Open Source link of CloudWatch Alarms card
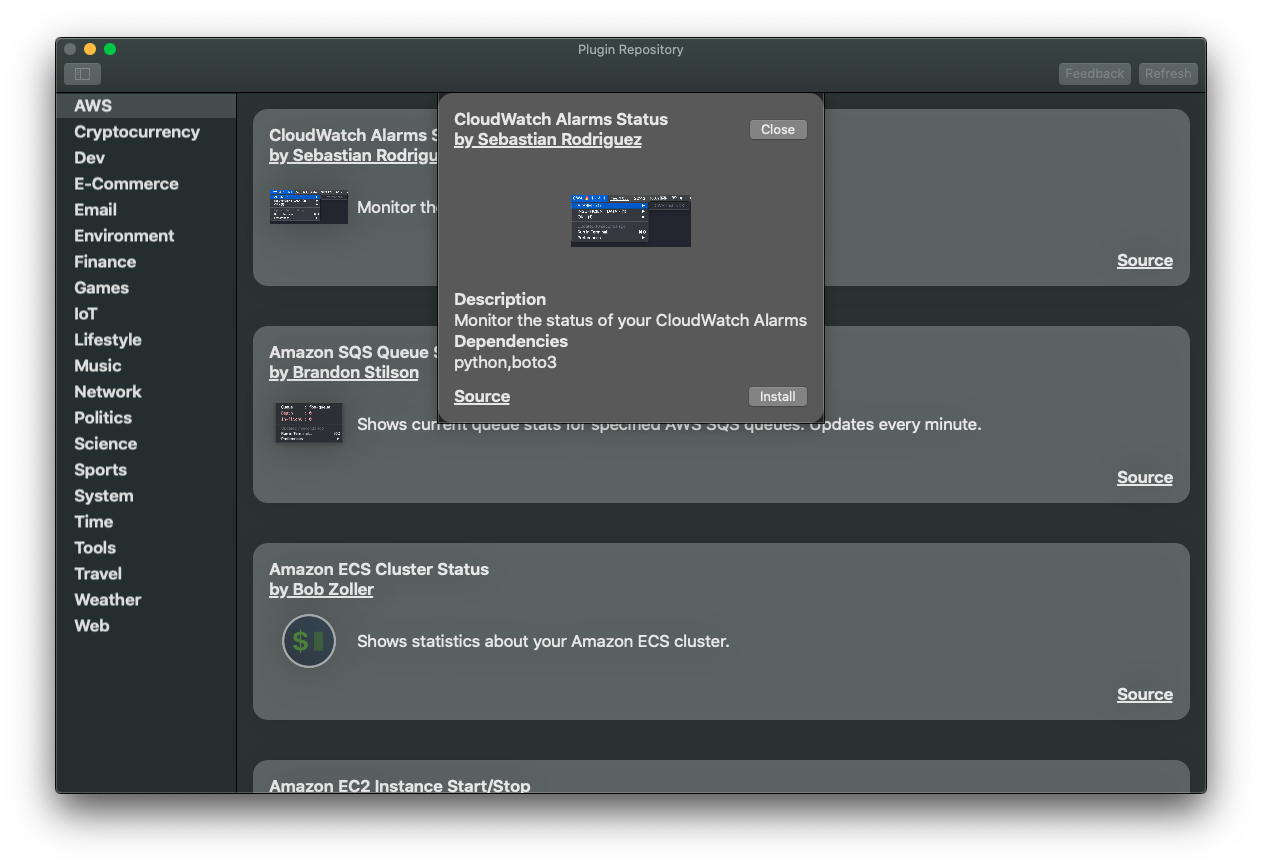This screenshot has width=1262, height=867. [1145, 260]
